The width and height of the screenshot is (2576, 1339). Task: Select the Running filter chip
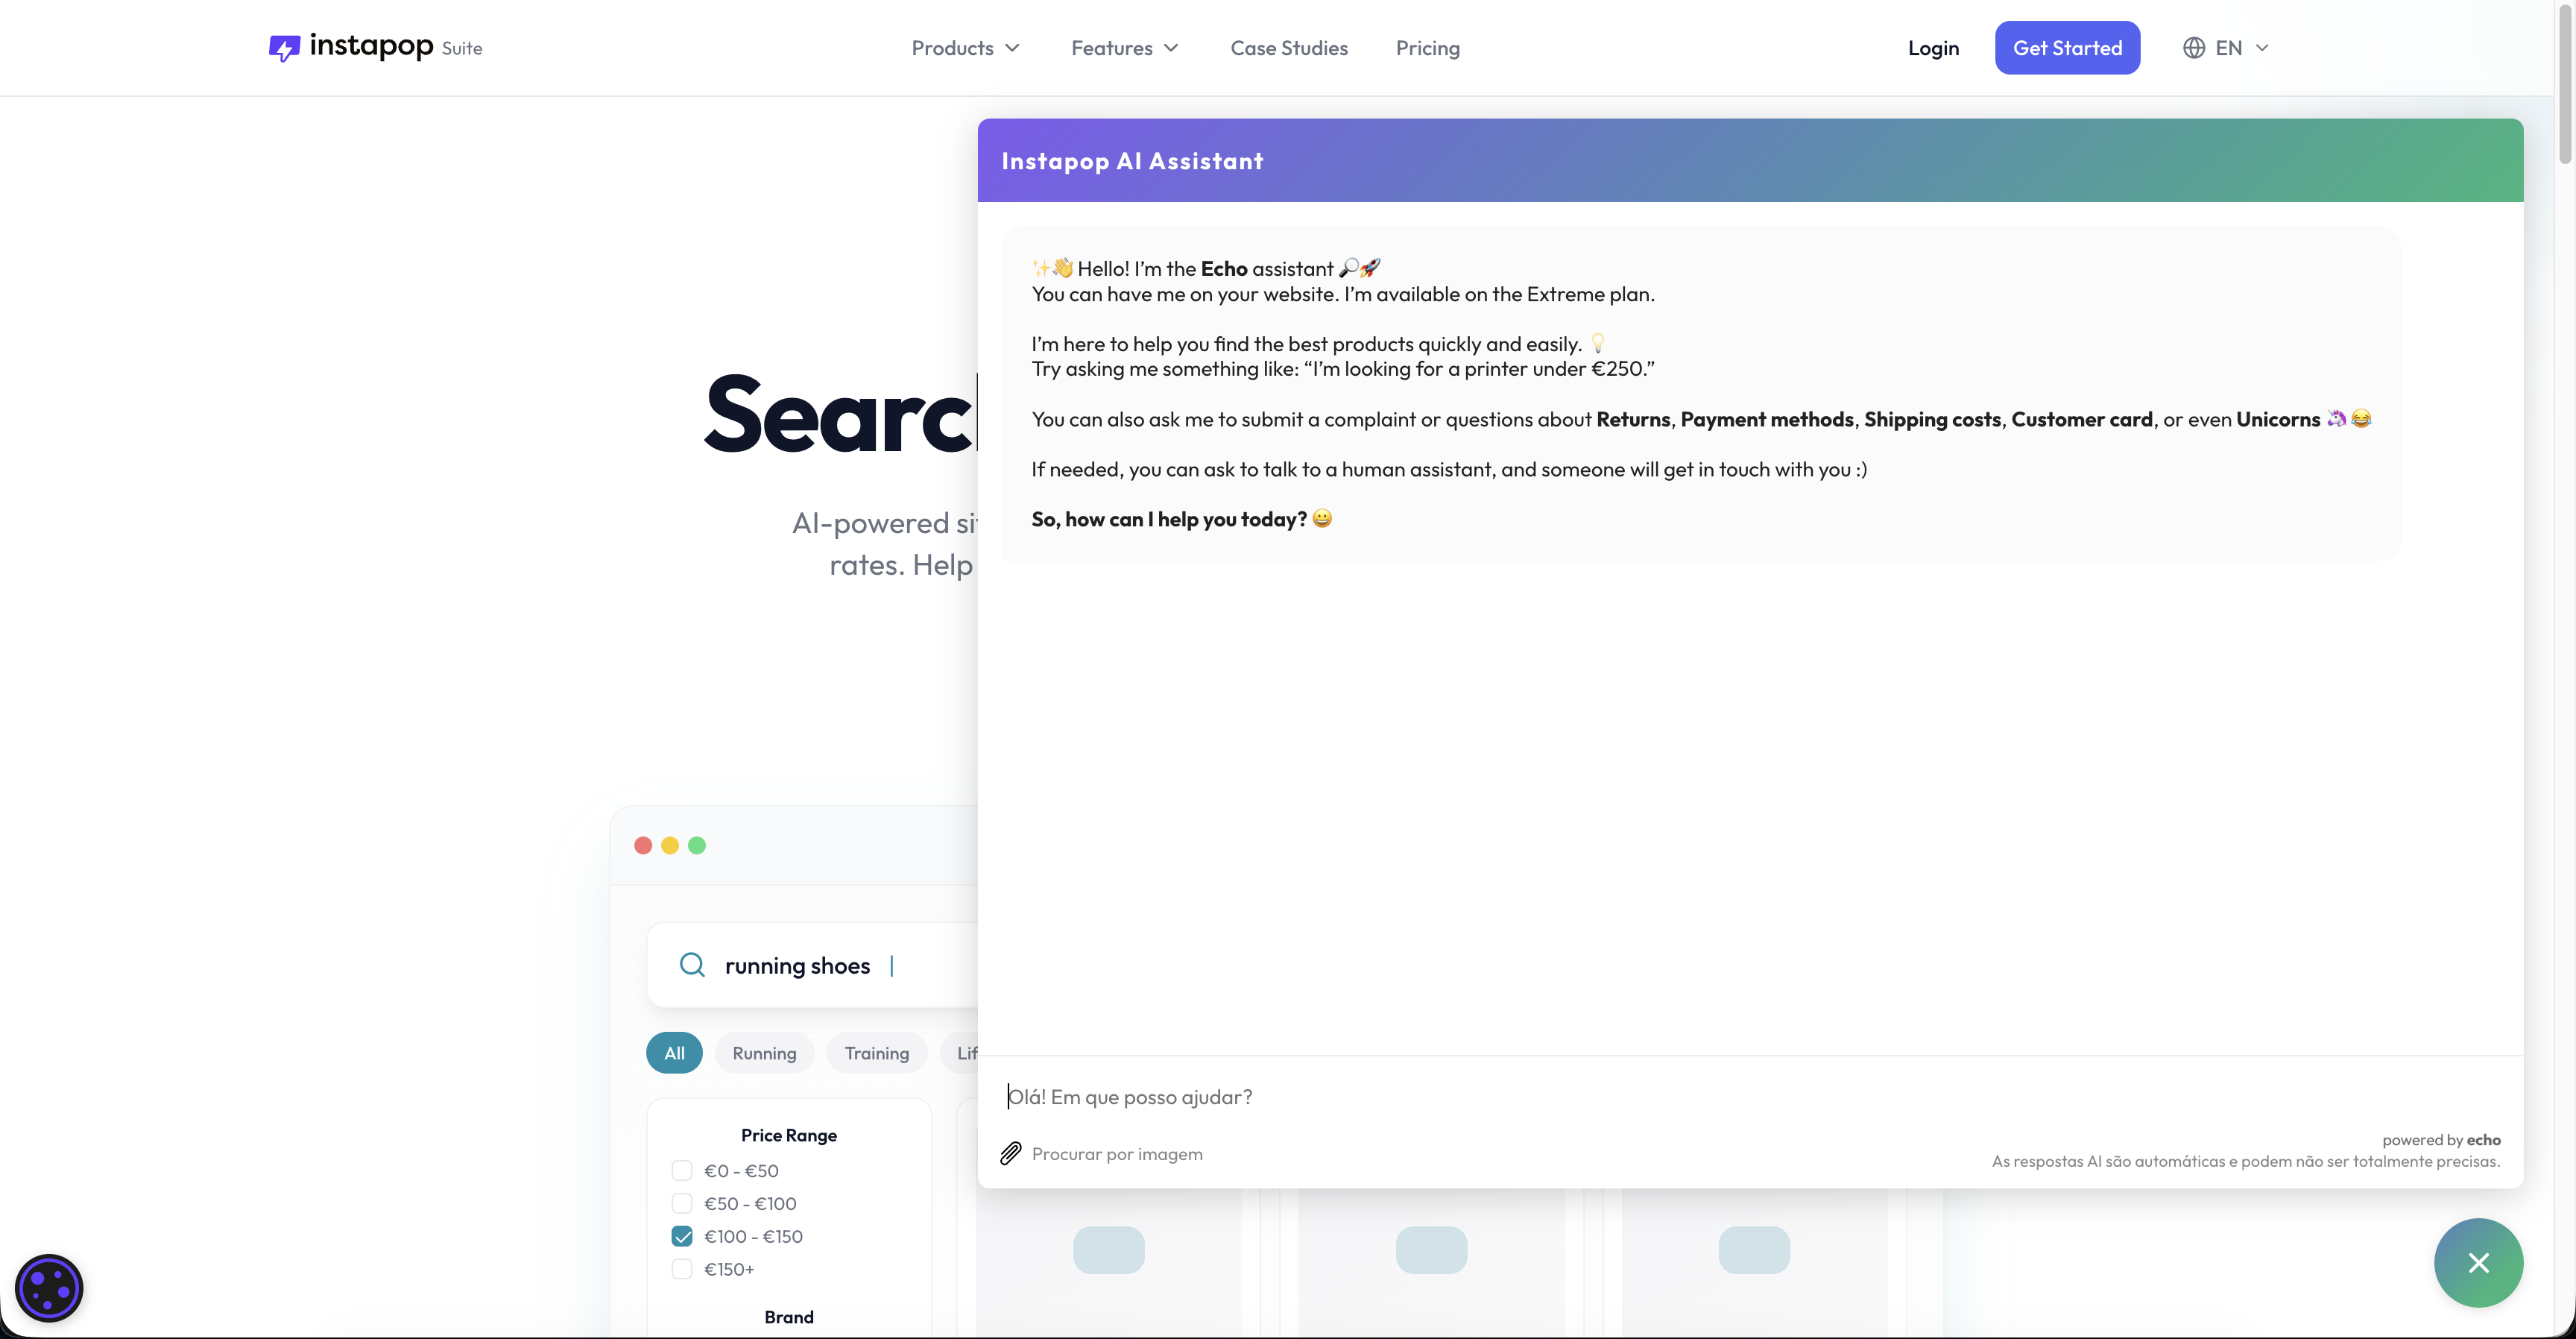(764, 1053)
